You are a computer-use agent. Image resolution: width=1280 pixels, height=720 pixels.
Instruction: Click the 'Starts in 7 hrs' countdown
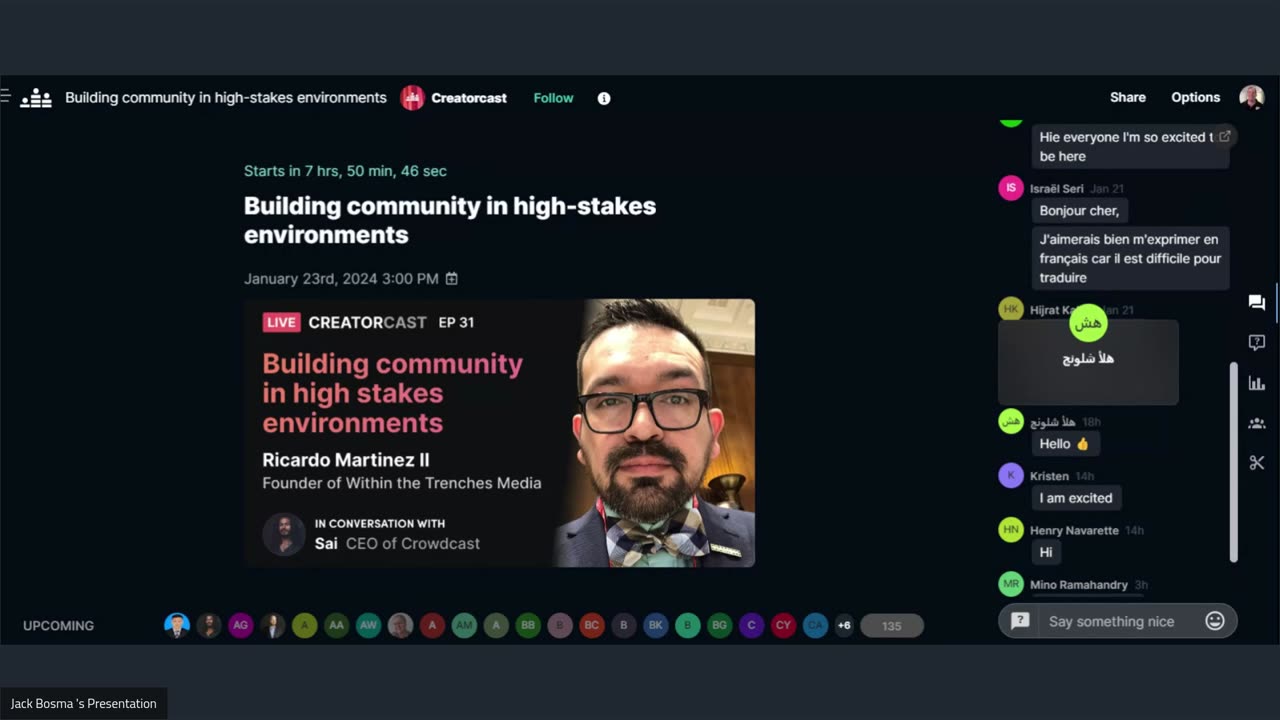(345, 171)
